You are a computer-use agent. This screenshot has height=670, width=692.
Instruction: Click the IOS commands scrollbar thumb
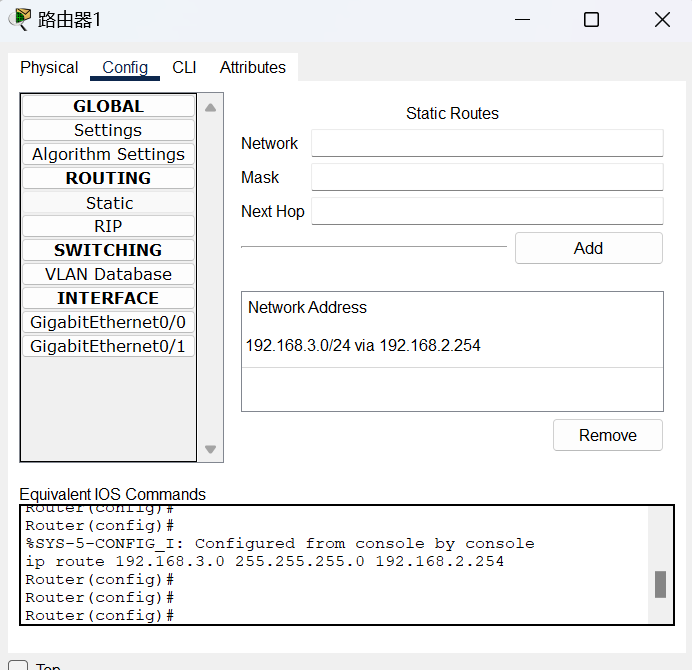coord(660,584)
